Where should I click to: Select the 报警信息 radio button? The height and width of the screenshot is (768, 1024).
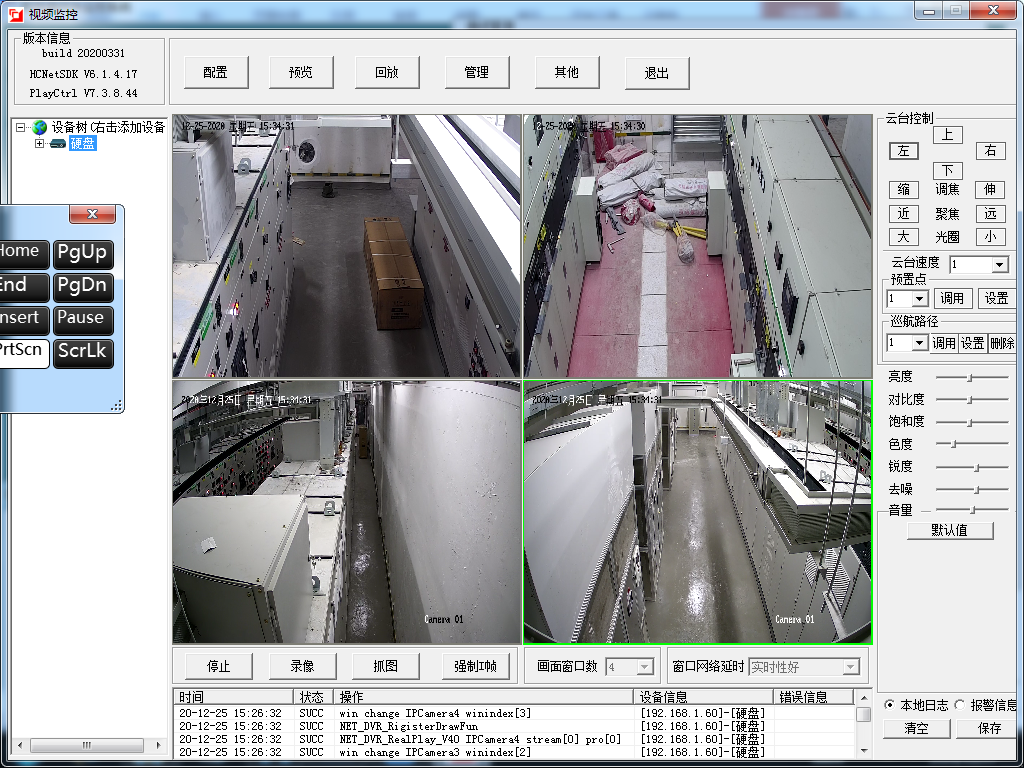tap(960, 705)
